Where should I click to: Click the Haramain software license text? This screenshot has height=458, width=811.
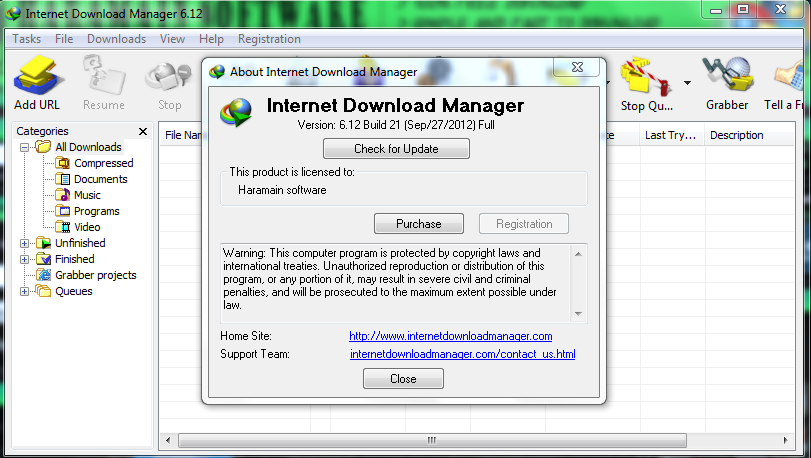(x=282, y=190)
